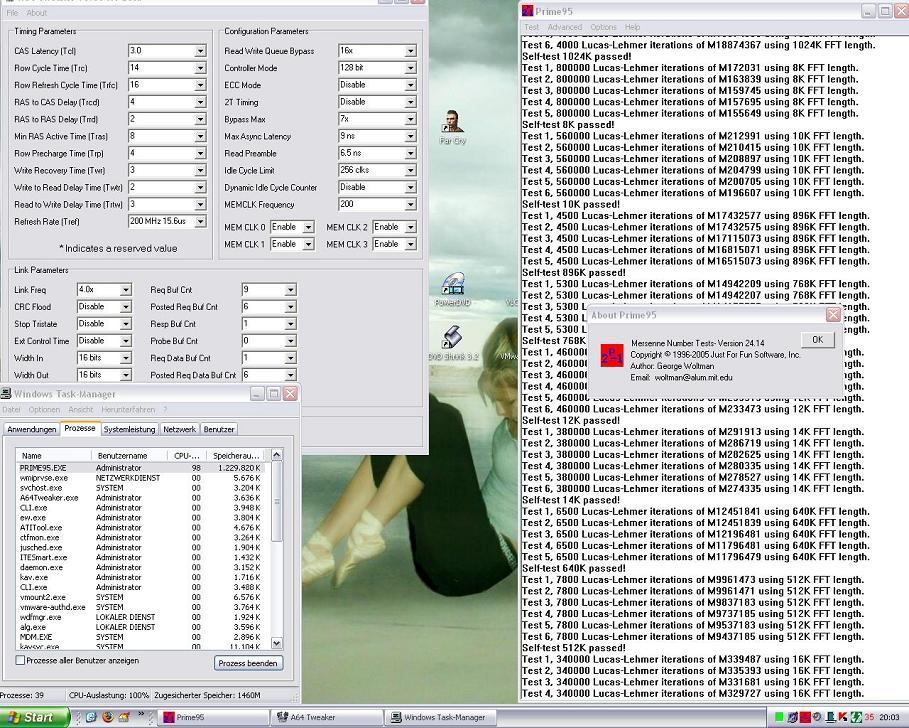Select the wmiprvse.exe process row

click(x=141, y=478)
